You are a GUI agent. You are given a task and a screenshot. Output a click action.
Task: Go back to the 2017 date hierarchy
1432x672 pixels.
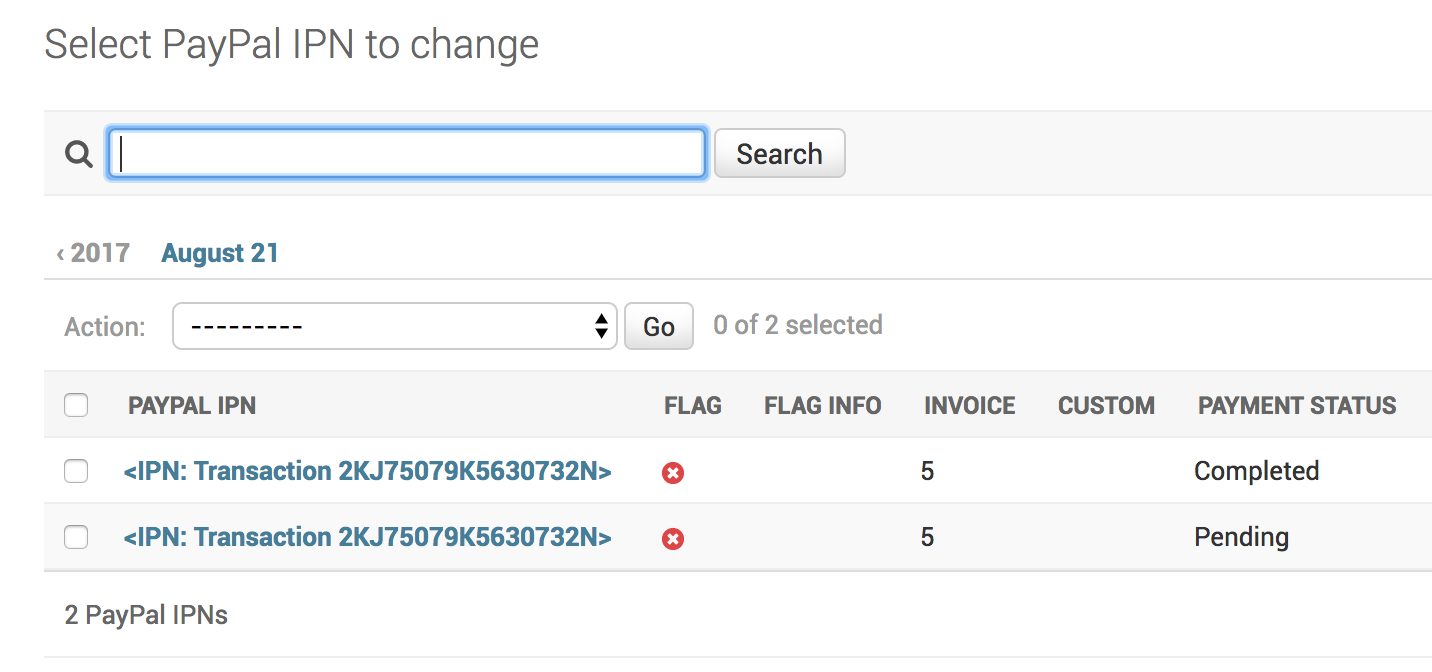[93, 253]
